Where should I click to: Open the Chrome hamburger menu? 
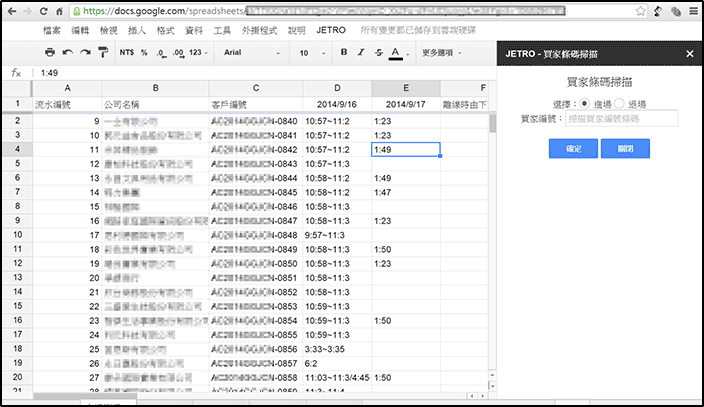pyautogui.click(x=689, y=12)
